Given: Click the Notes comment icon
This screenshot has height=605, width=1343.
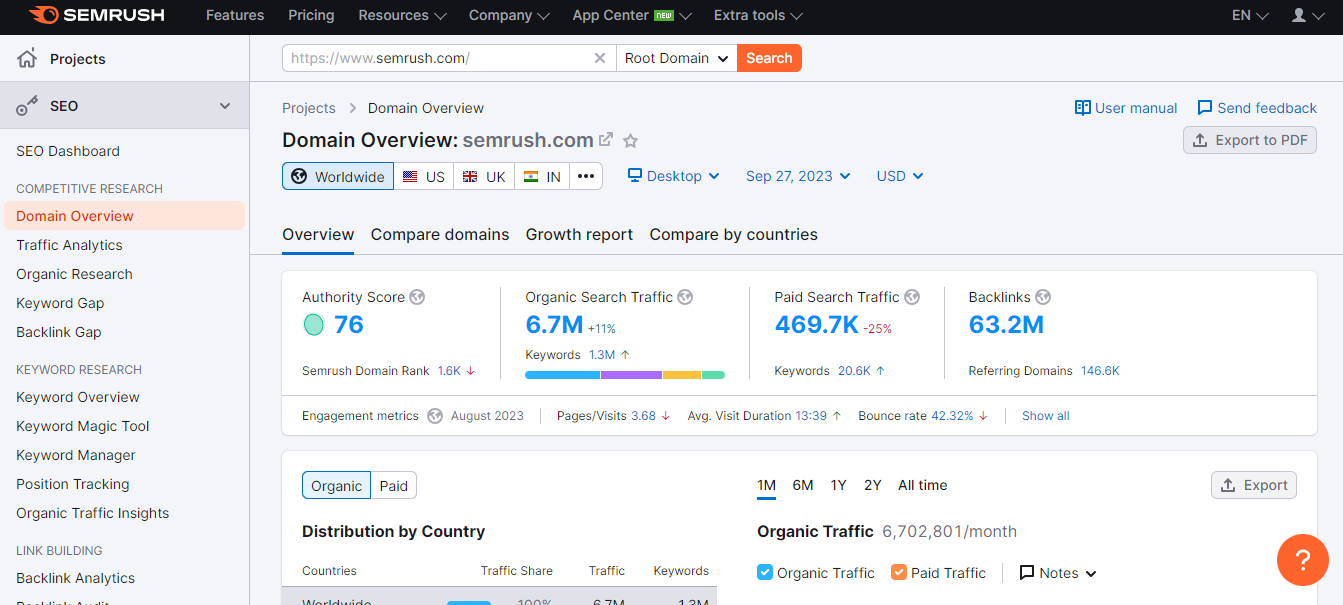Looking at the screenshot, I should pyautogui.click(x=1026, y=573).
